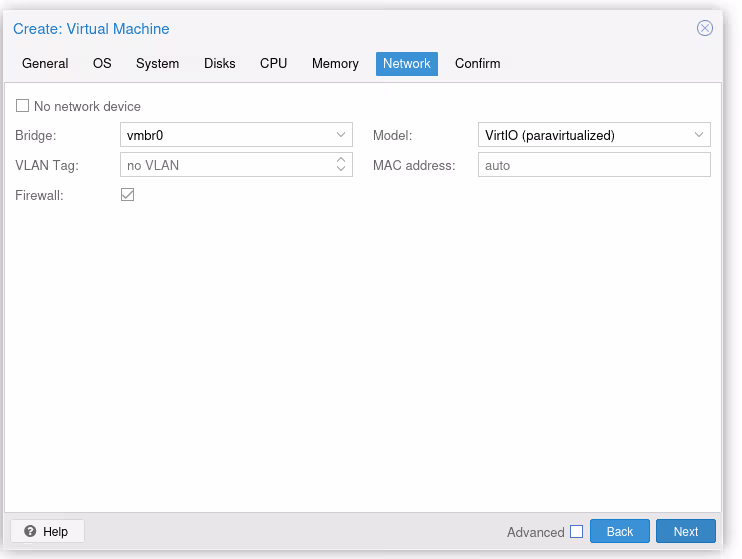The image size is (742, 559).
Task: Go to the System tab
Action: (x=157, y=63)
